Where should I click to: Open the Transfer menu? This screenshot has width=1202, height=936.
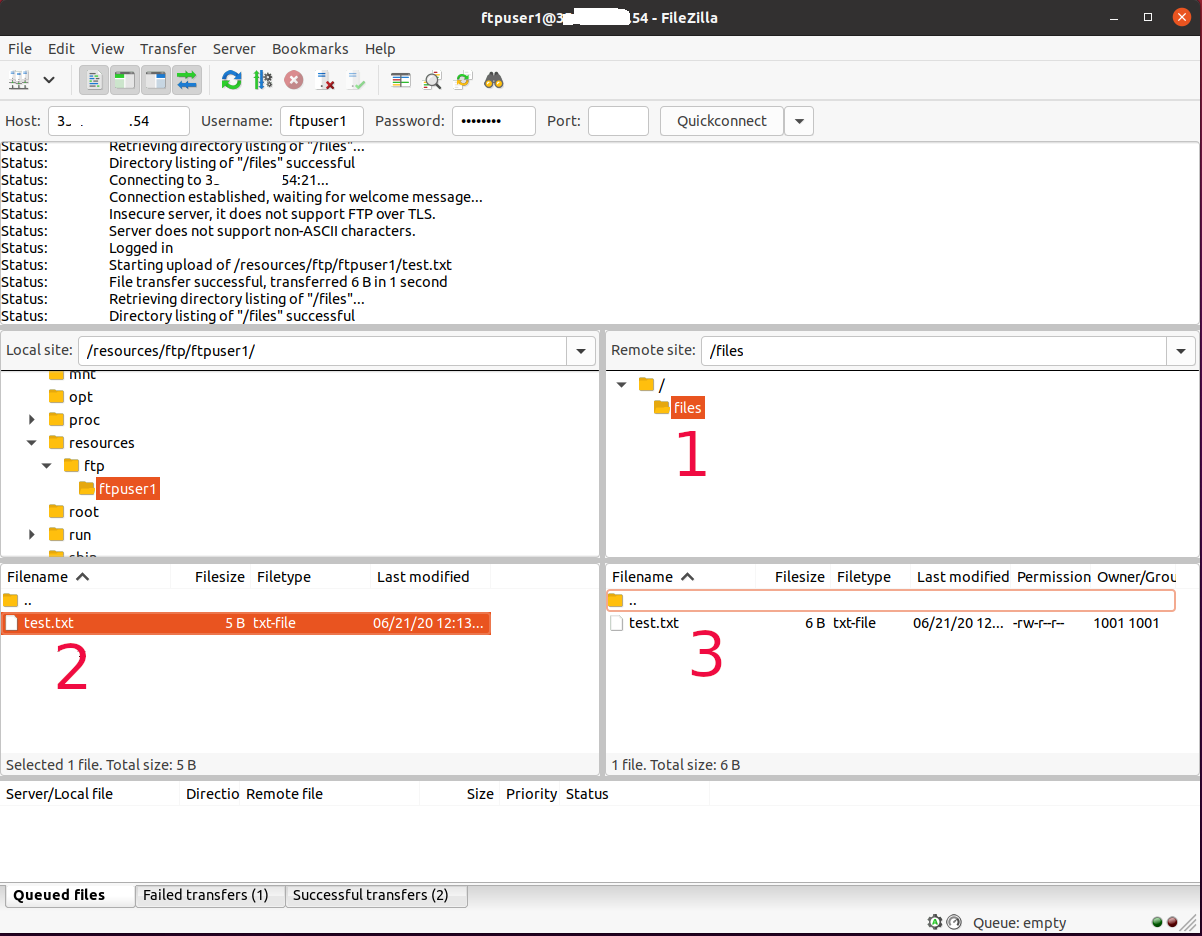click(x=168, y=48)
